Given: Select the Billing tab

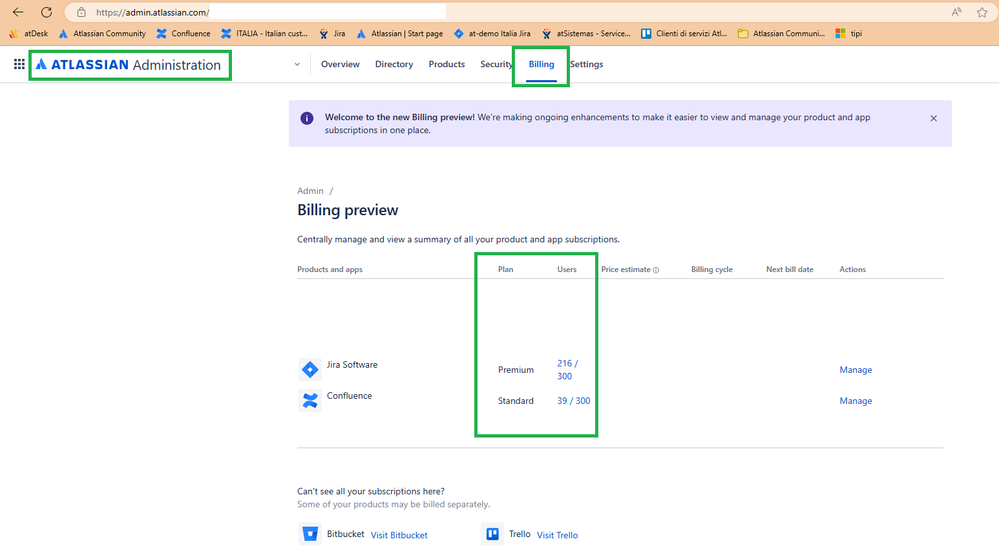Looking at the screenshot, I should tap(541, 64).
